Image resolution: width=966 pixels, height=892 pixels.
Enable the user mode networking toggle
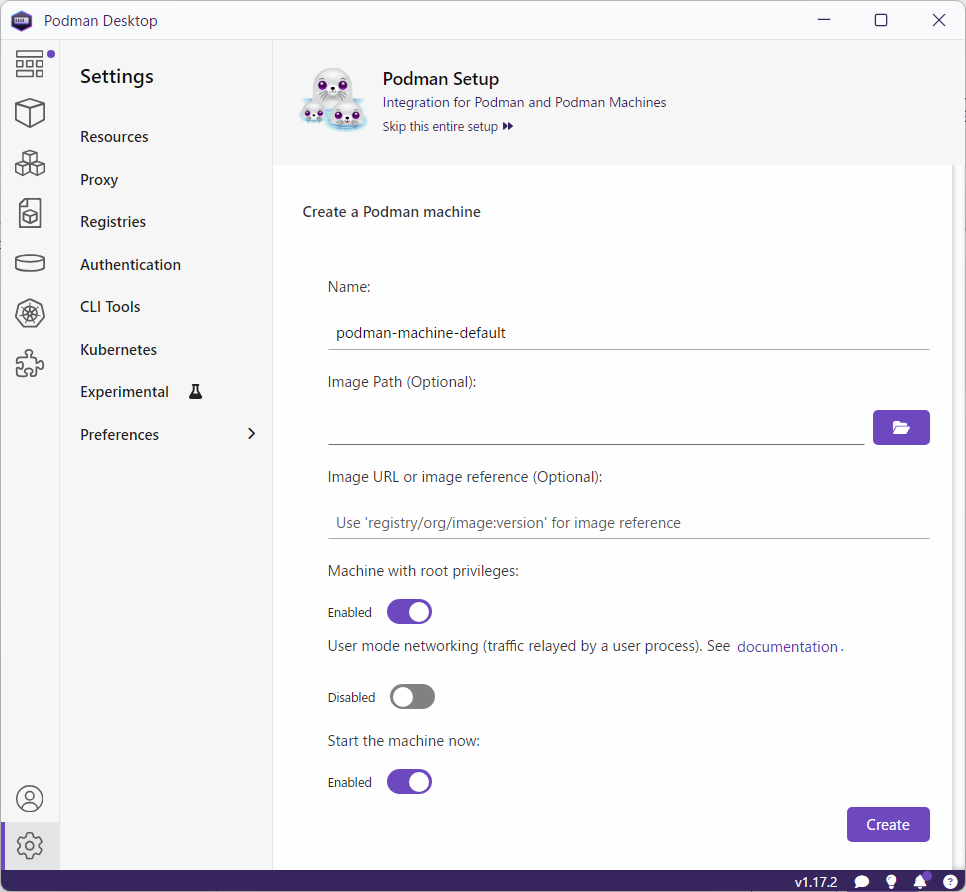coord(412,697)
